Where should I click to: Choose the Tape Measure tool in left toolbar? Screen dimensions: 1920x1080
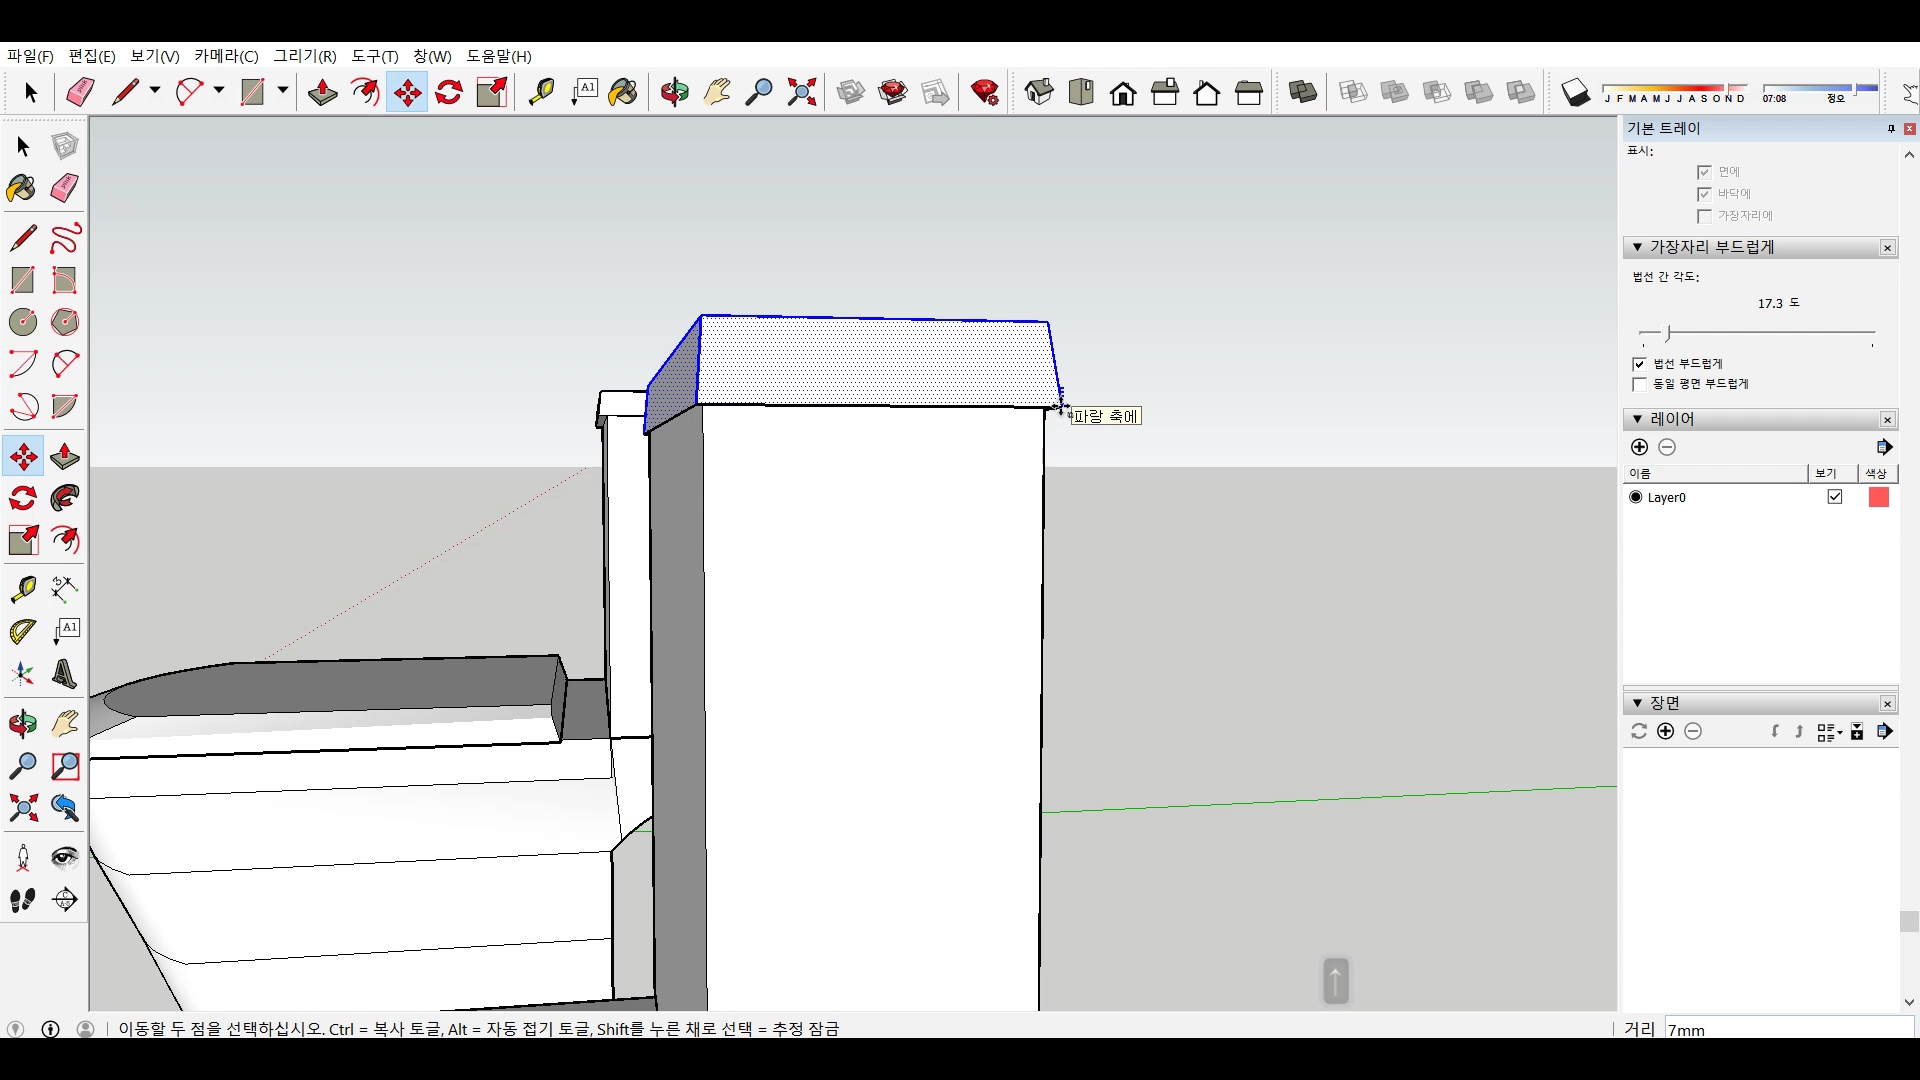tap(23, 589)
